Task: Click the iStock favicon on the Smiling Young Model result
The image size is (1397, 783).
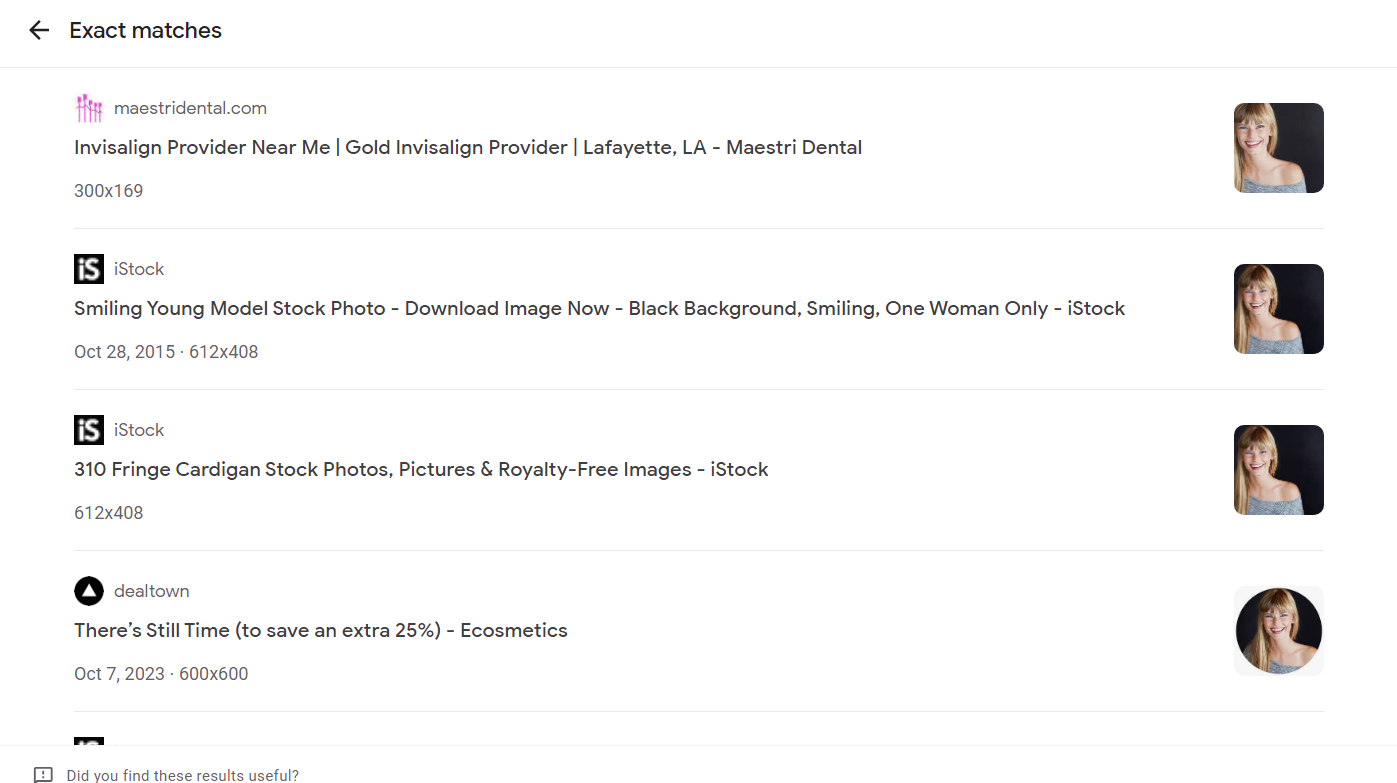Action: [89, 269]
